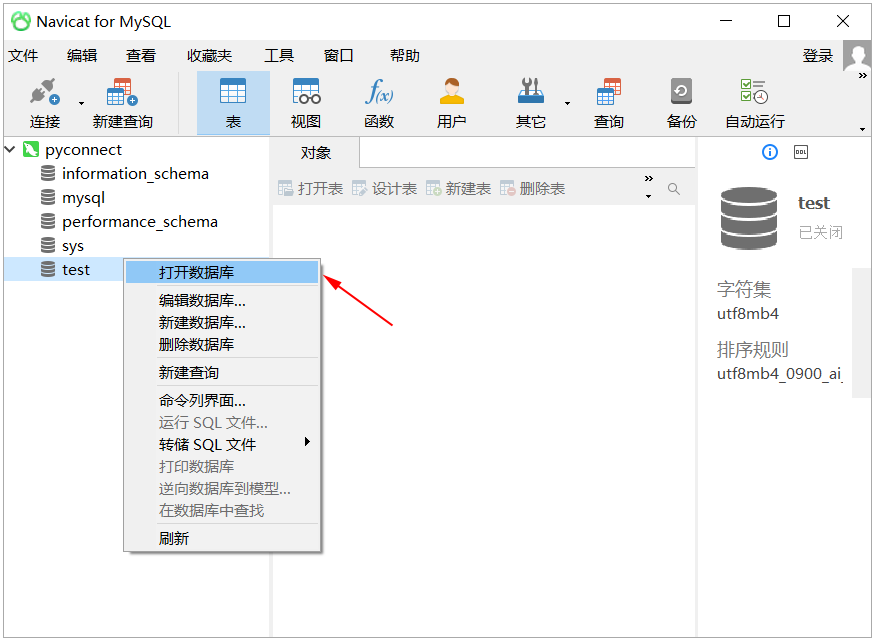875x642 pixels.
Task: Collapse the pyconnect connection tree
Action: point(10,149)
